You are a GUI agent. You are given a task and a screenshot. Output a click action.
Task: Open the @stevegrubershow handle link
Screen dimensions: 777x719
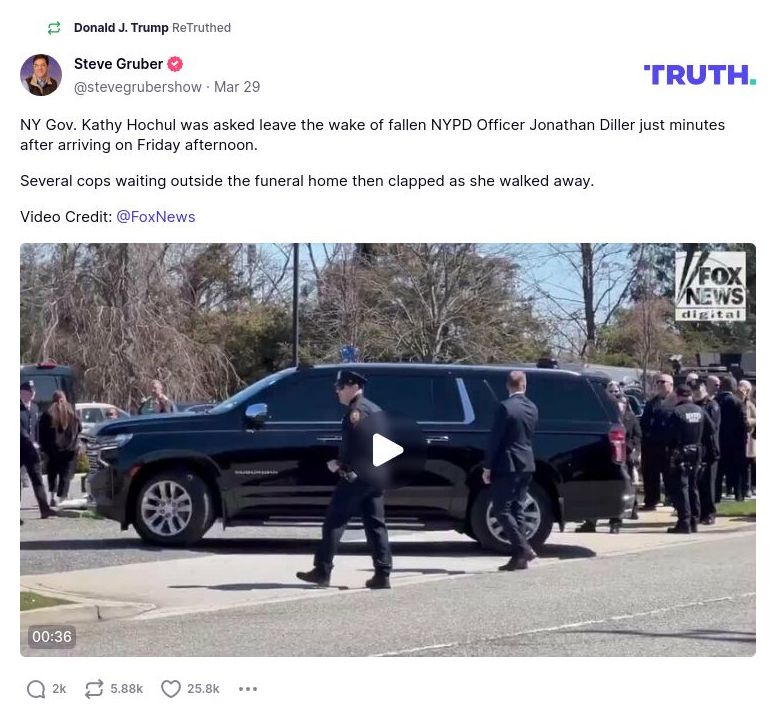click(x=138, y=87)
